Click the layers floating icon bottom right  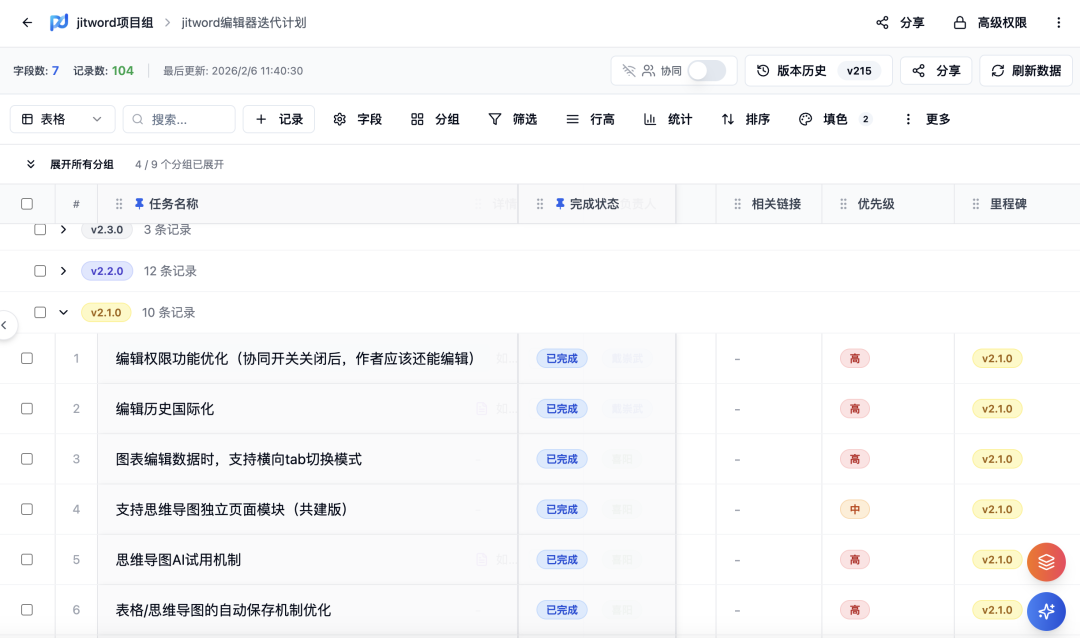coord(1046,561)
